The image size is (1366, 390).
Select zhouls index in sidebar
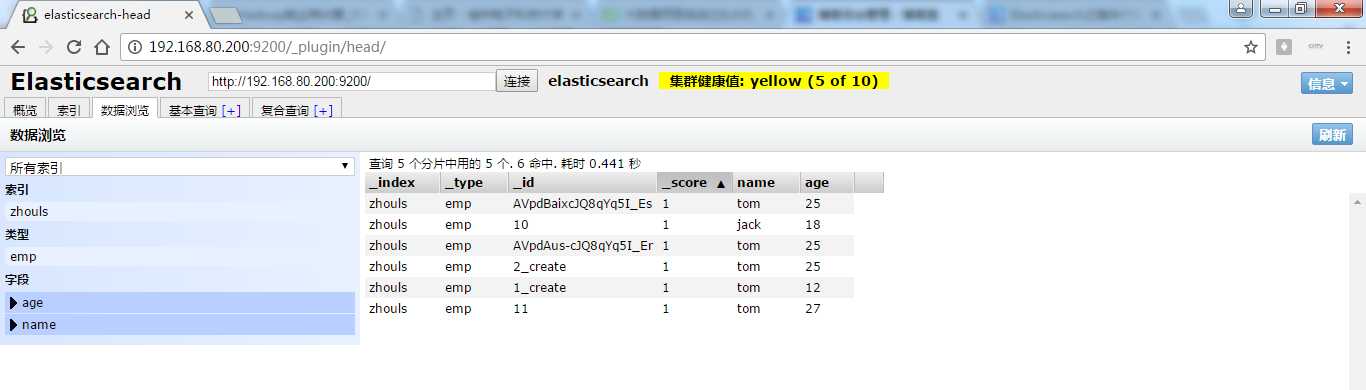coord(180,211)
